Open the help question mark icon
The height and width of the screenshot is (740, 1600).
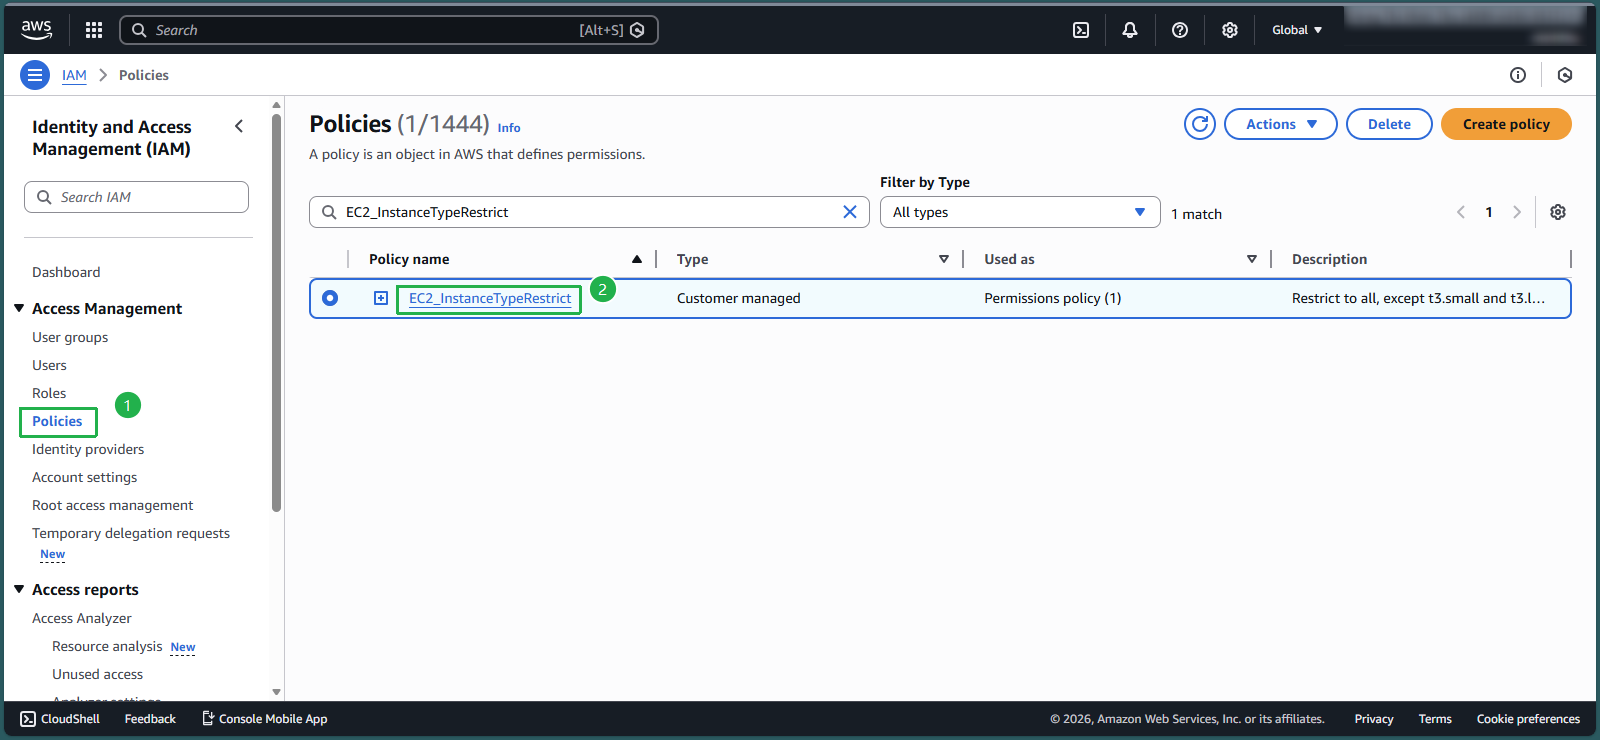(1180, 30)
